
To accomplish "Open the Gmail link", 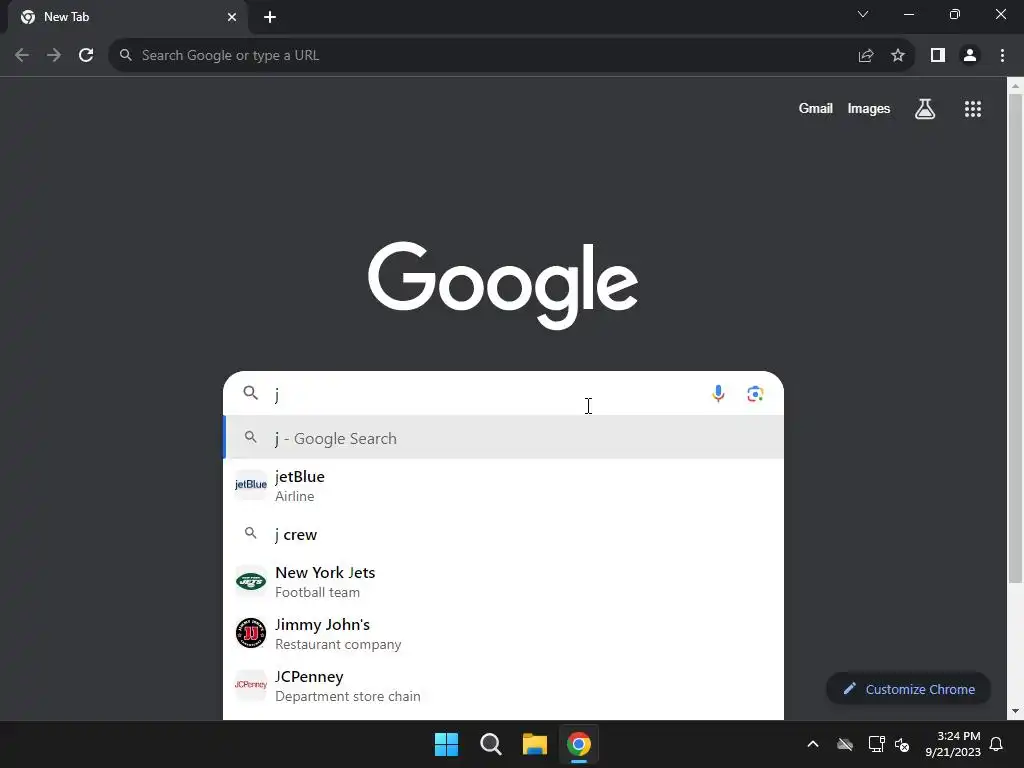I will 816,108.
